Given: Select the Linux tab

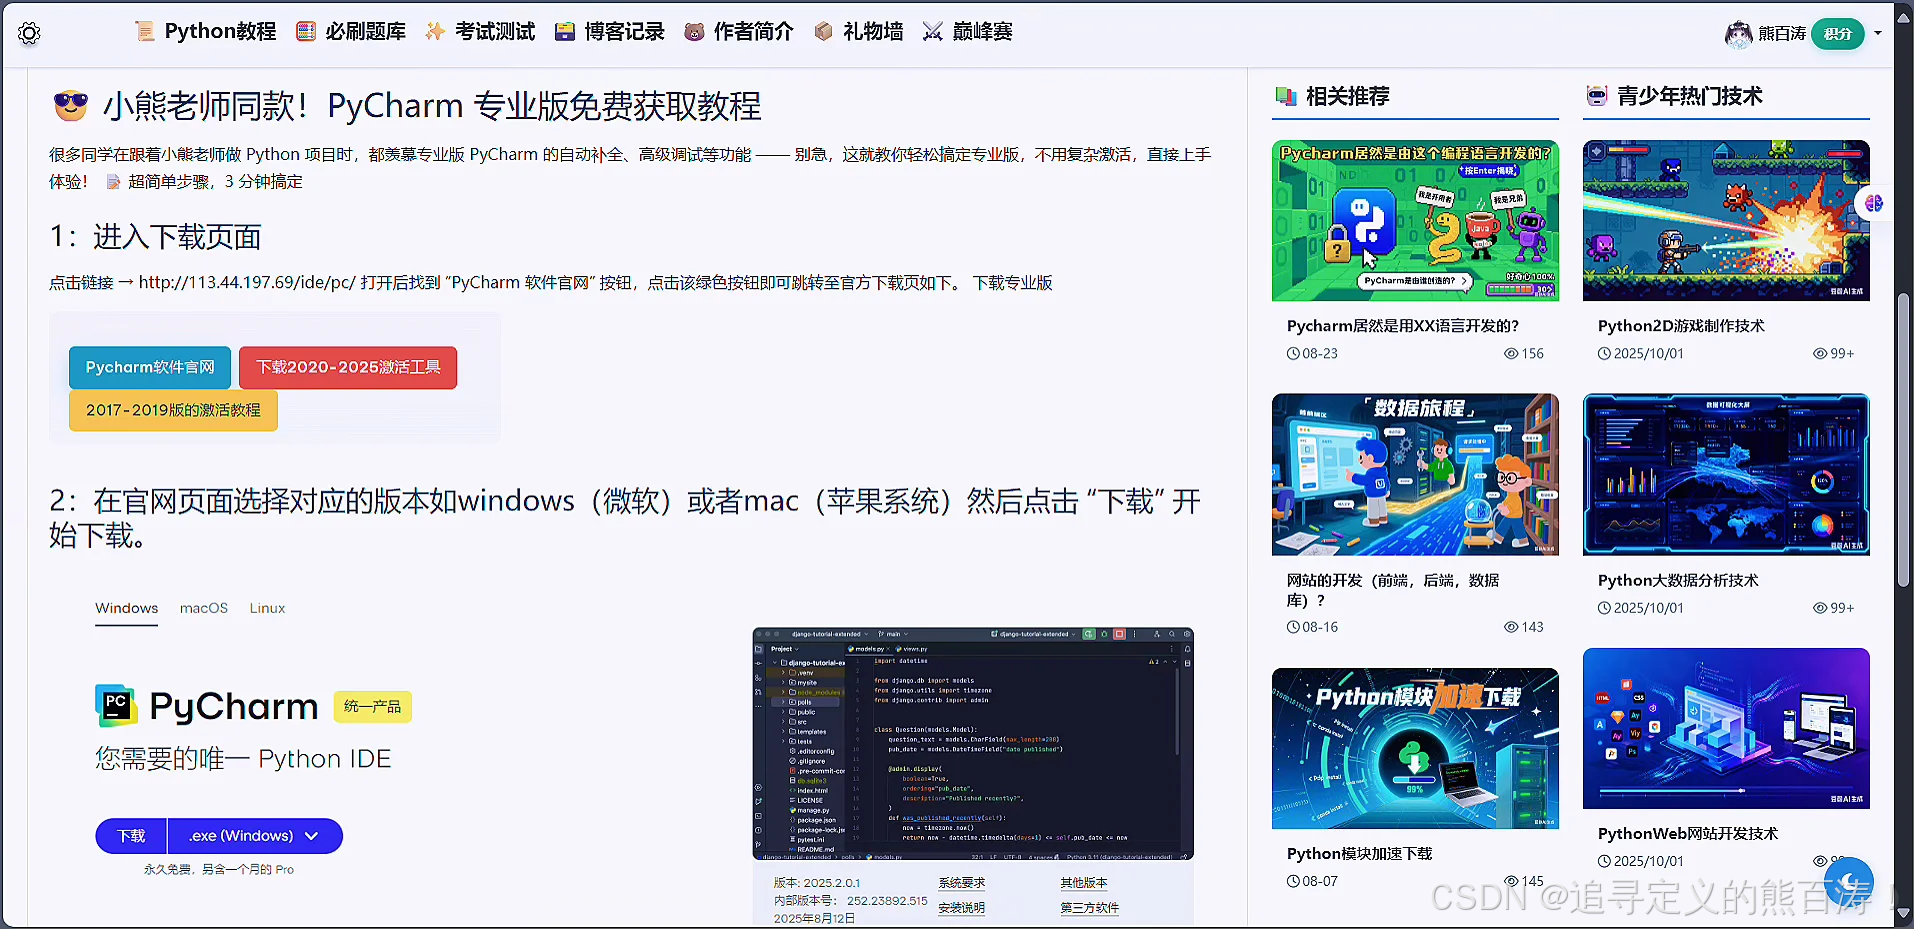Looking at the screenshot, I should pos(267,608).
